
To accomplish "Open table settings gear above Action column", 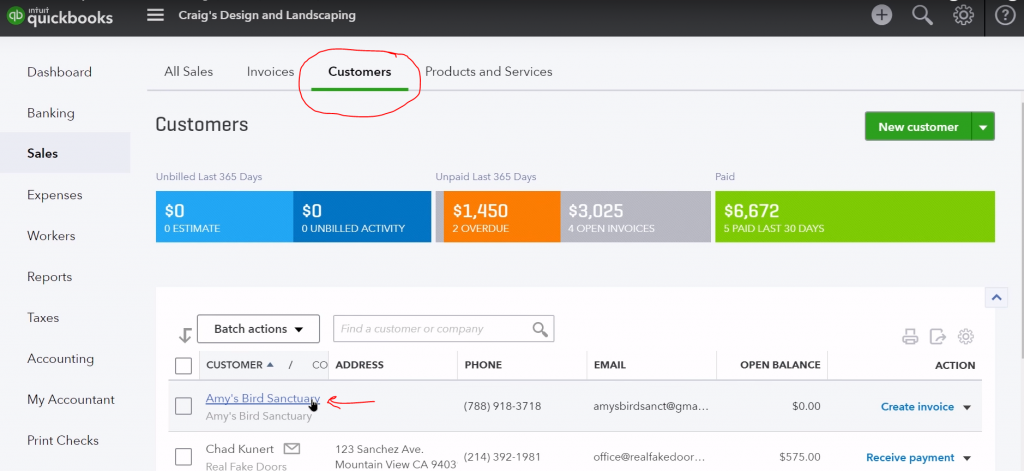I will point(966,337).
